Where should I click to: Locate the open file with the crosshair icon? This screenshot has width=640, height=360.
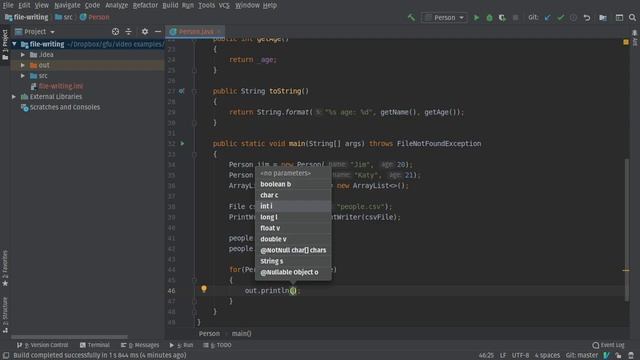[116, 31]
